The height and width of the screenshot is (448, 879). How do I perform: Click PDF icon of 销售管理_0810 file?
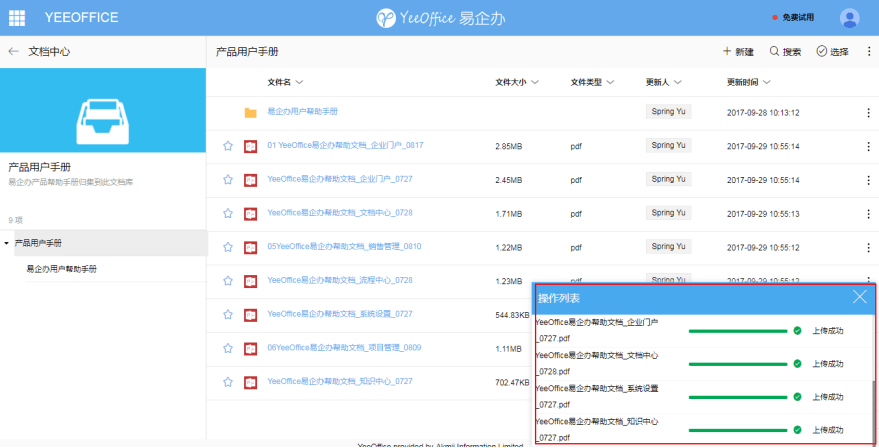pyautogui.click(x=251, y=247)
